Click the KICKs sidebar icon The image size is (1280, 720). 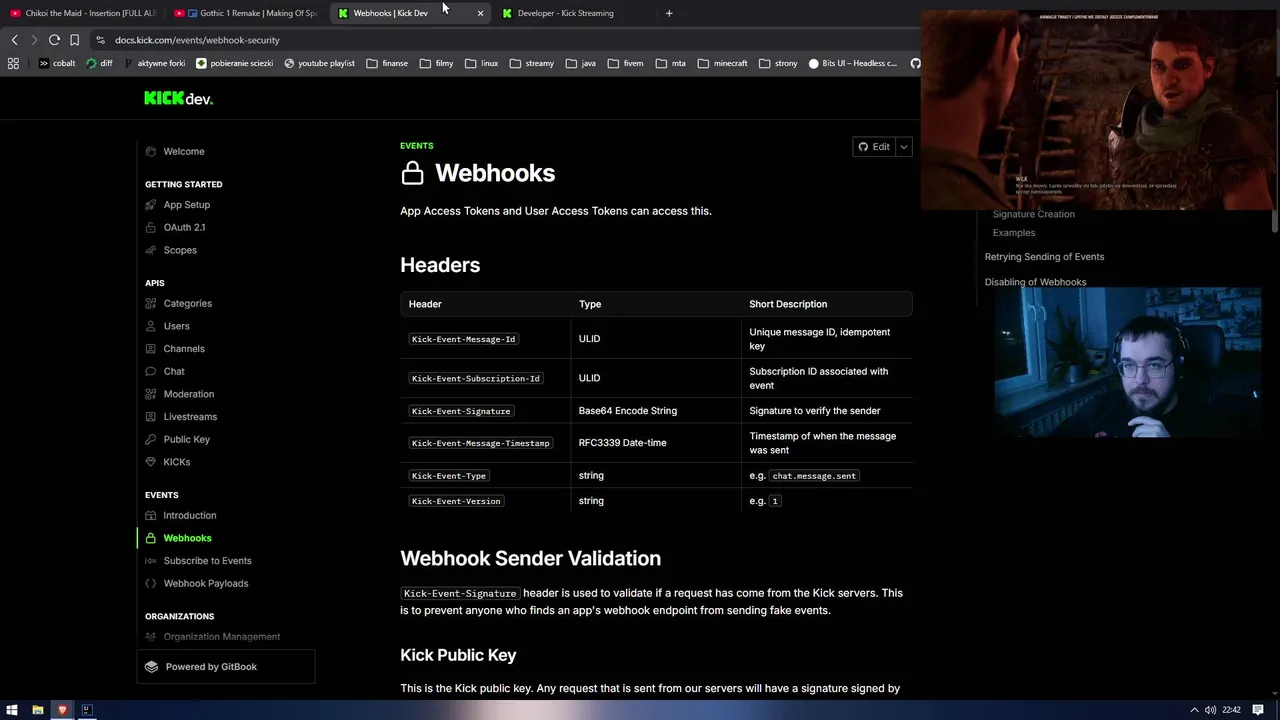click(151, 462)
